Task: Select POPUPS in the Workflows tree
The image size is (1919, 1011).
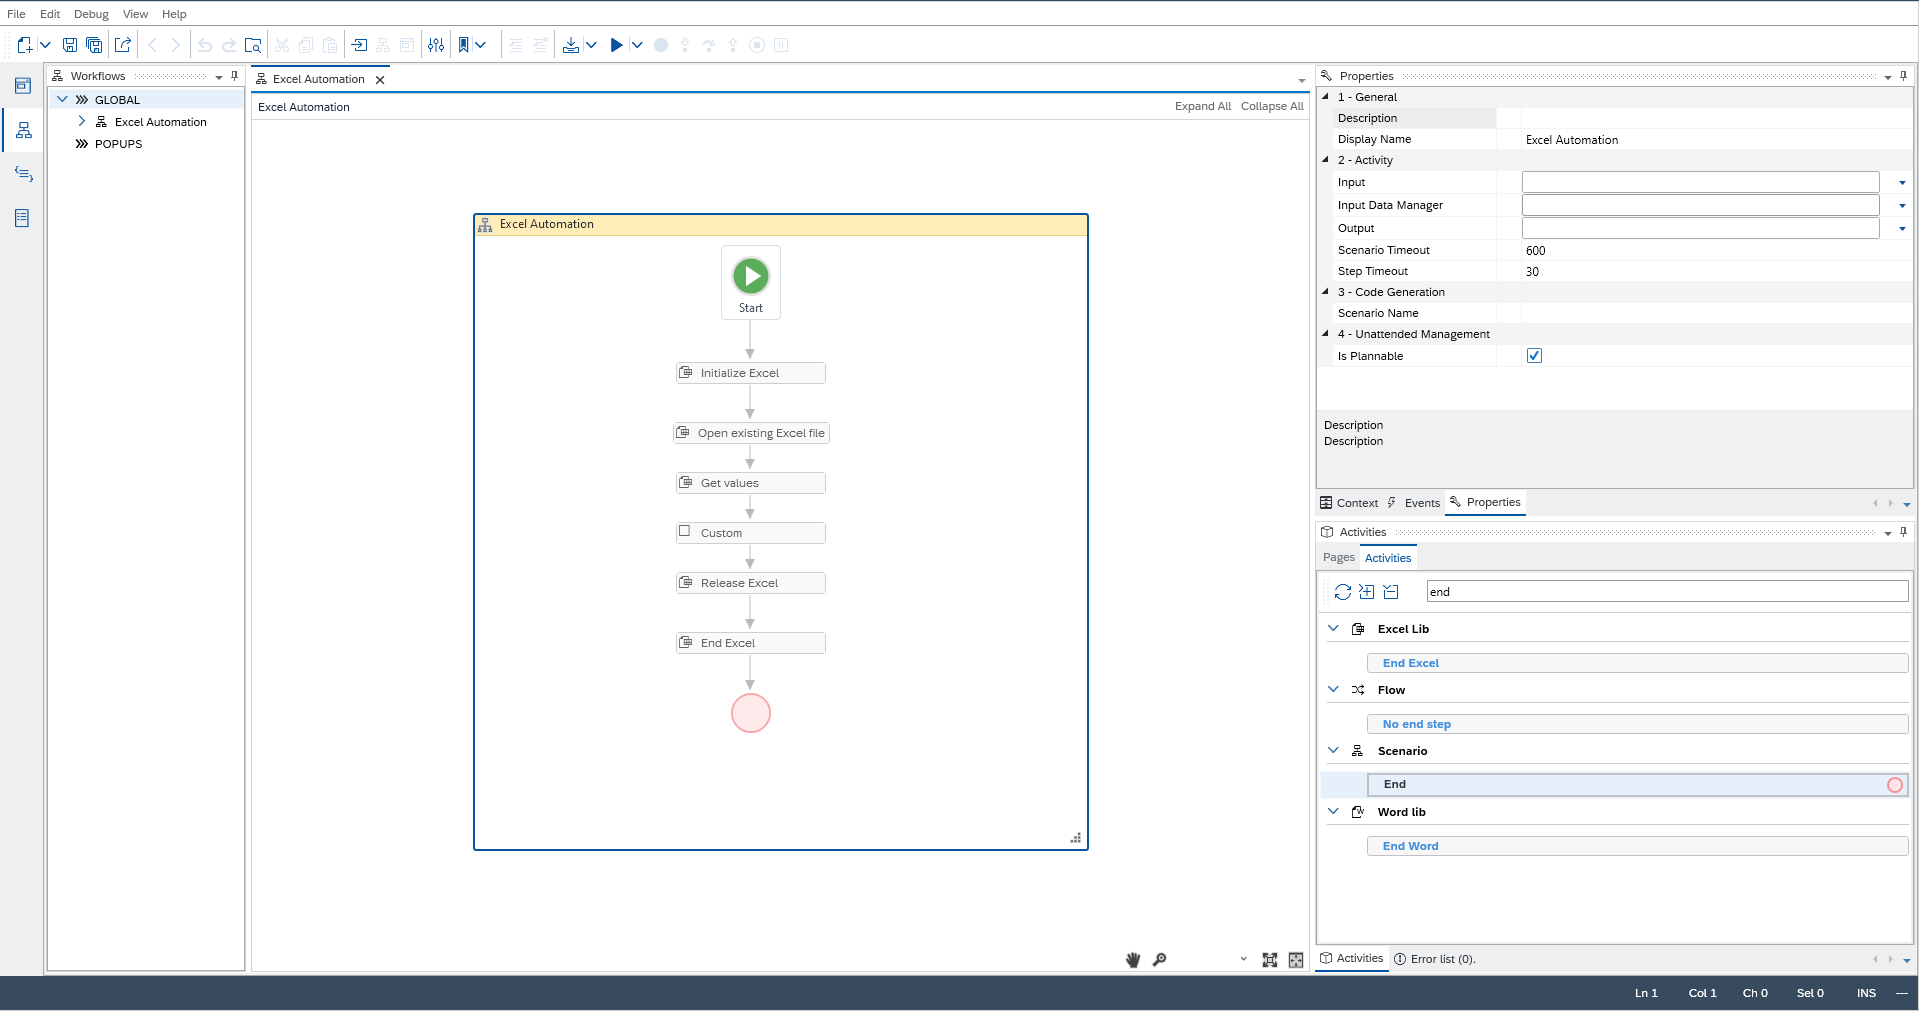Action: [x=118, y=144]
